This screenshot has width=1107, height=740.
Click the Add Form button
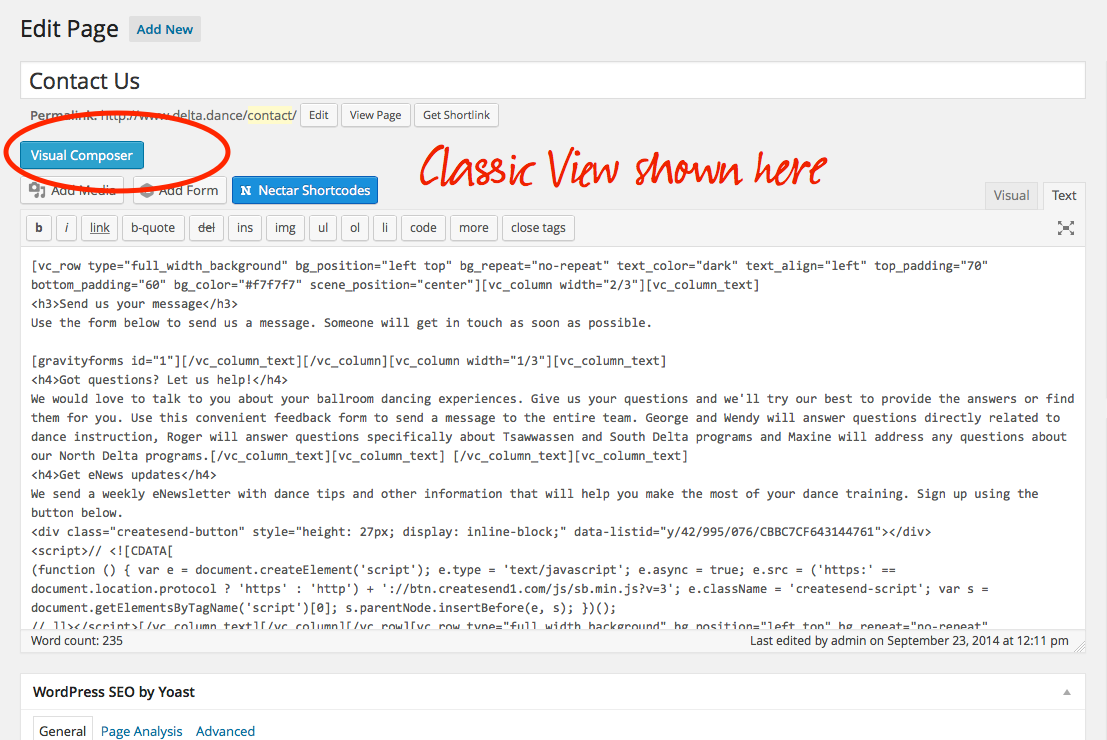180,190
